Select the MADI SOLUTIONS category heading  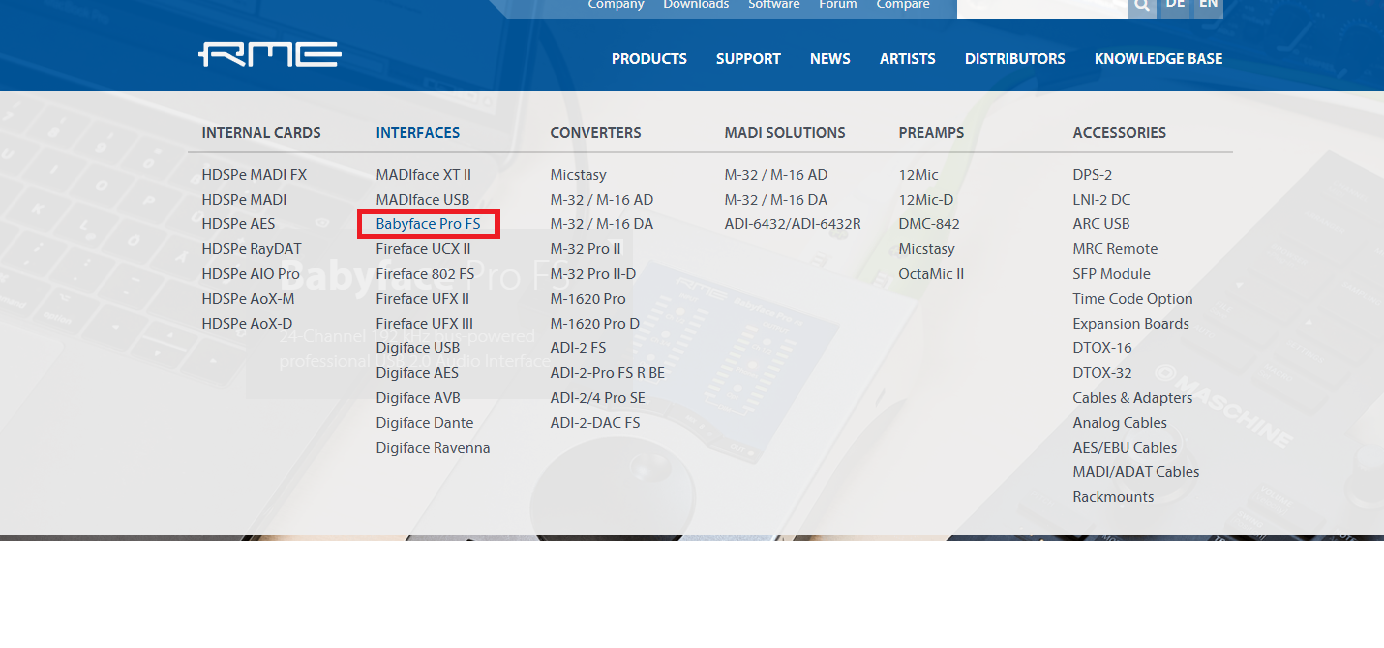pyautogui.click(x=785, y=133)
